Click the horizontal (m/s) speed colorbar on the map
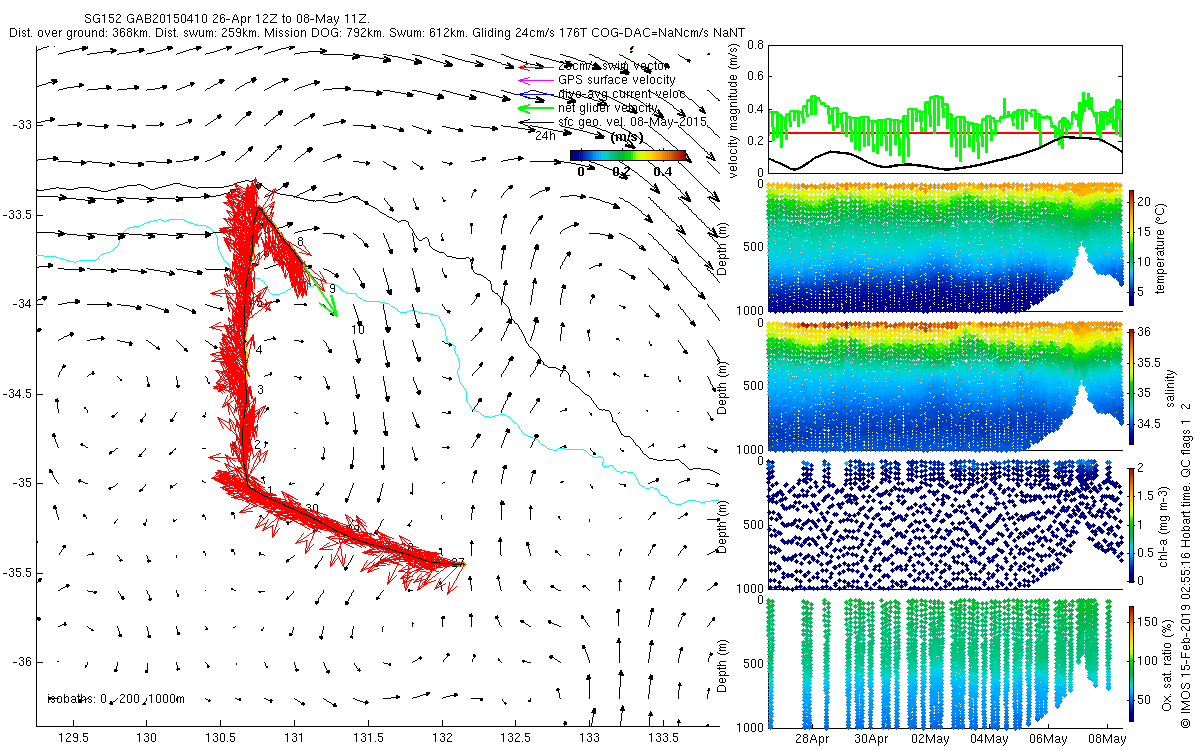The height and width of the screenshot is (750, 1200). [x=629, y=155]
